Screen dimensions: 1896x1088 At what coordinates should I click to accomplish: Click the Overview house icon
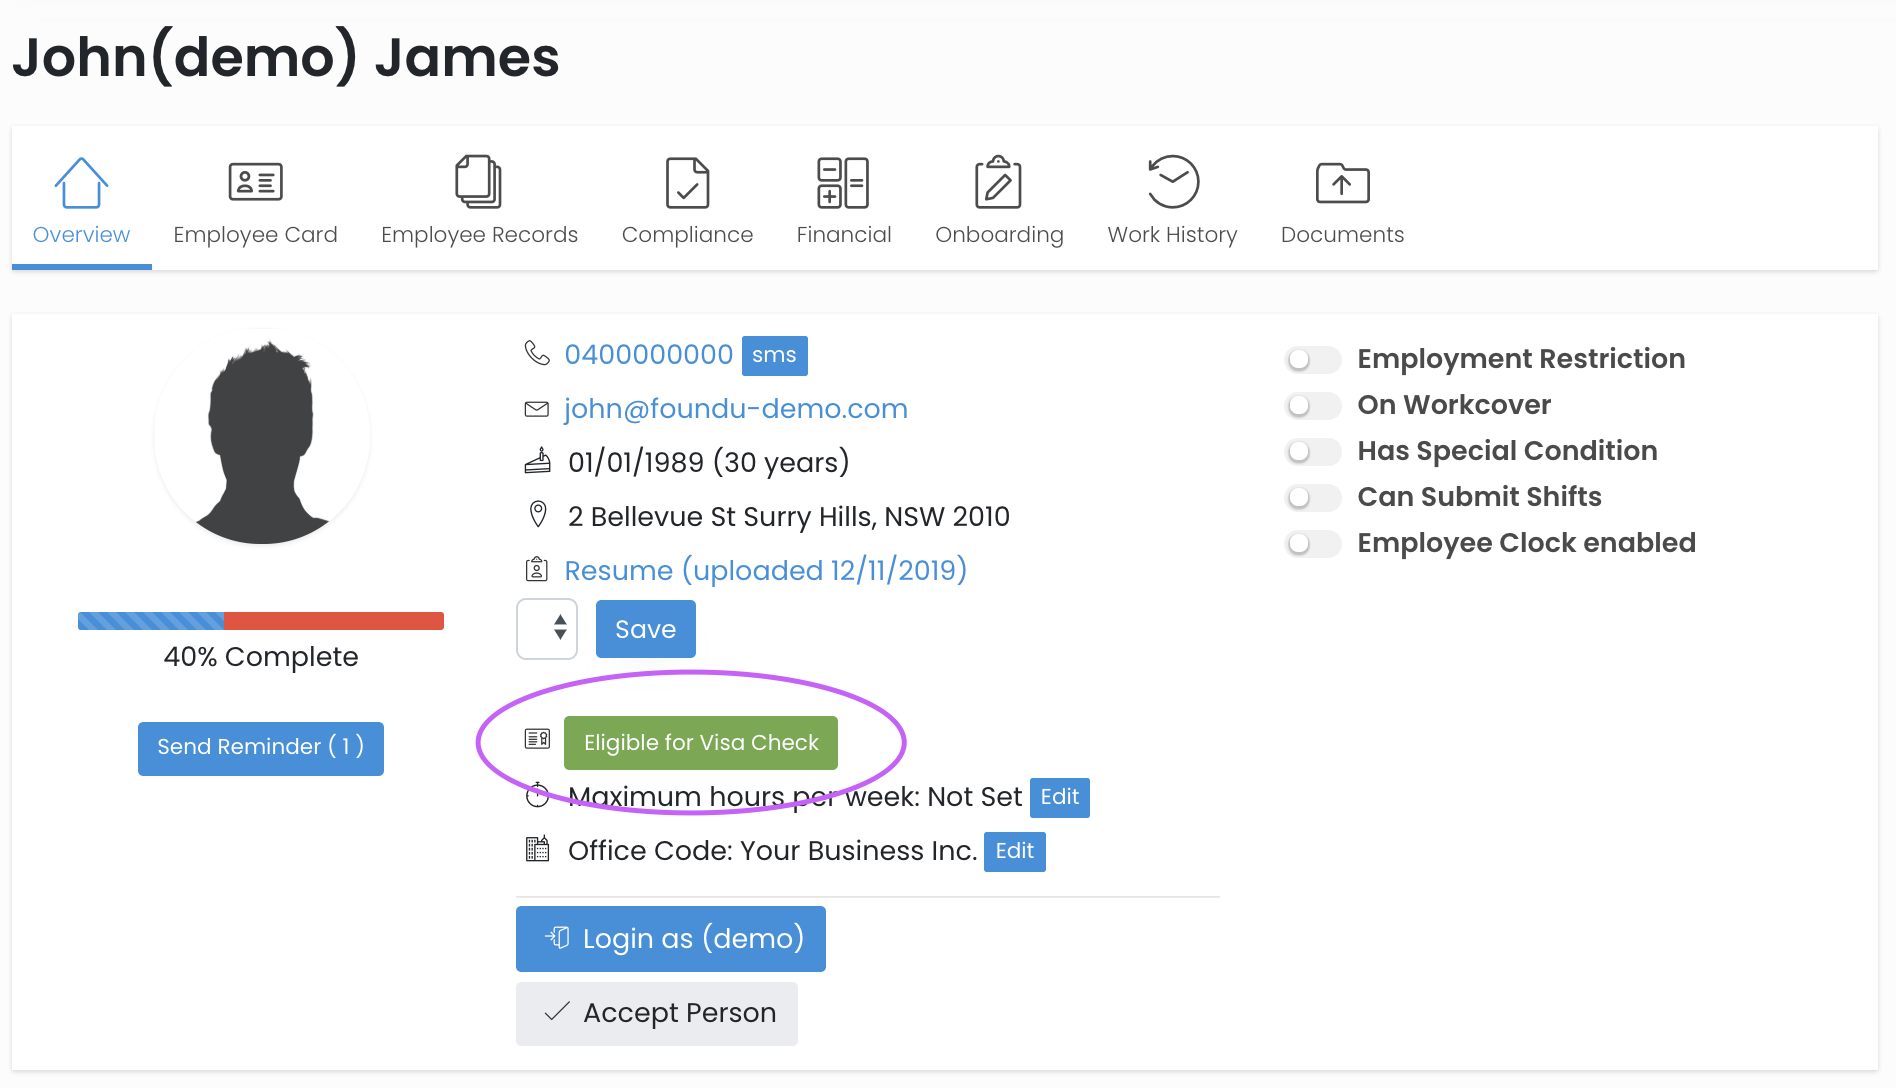(x=81, y=182)
